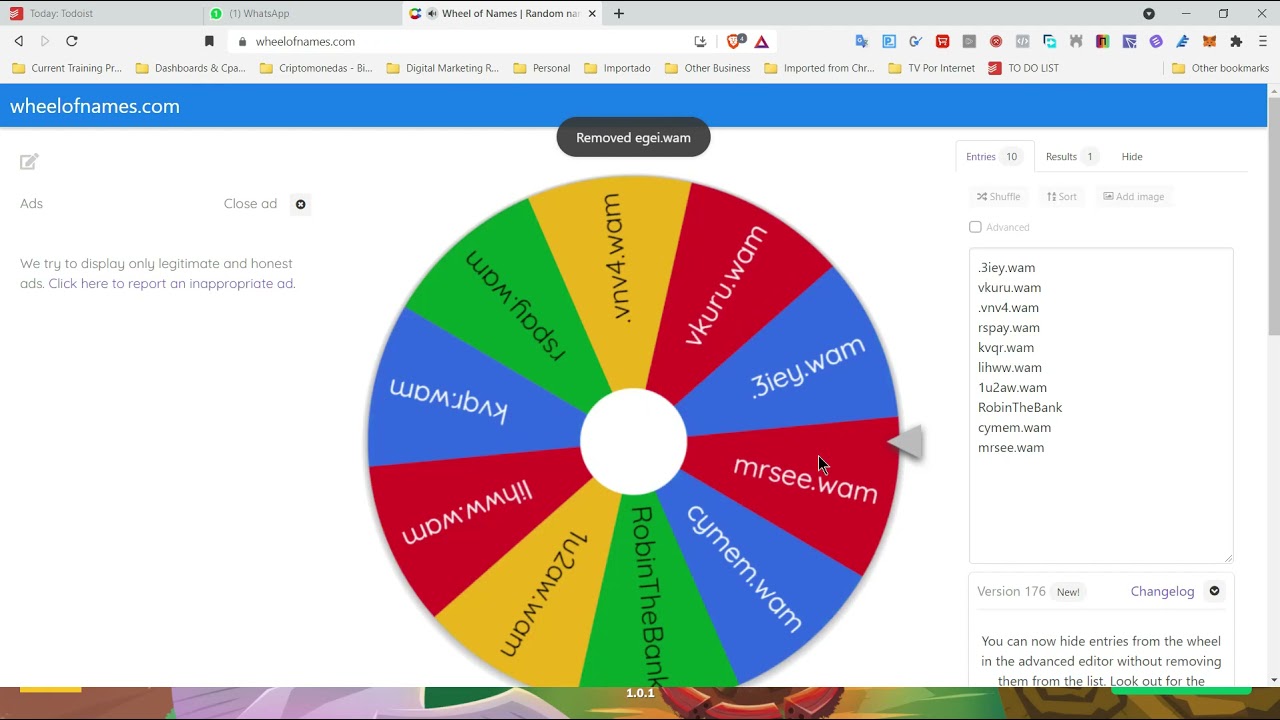
Task: Open the Brave Shields lion icon
Action: point(735,41)
